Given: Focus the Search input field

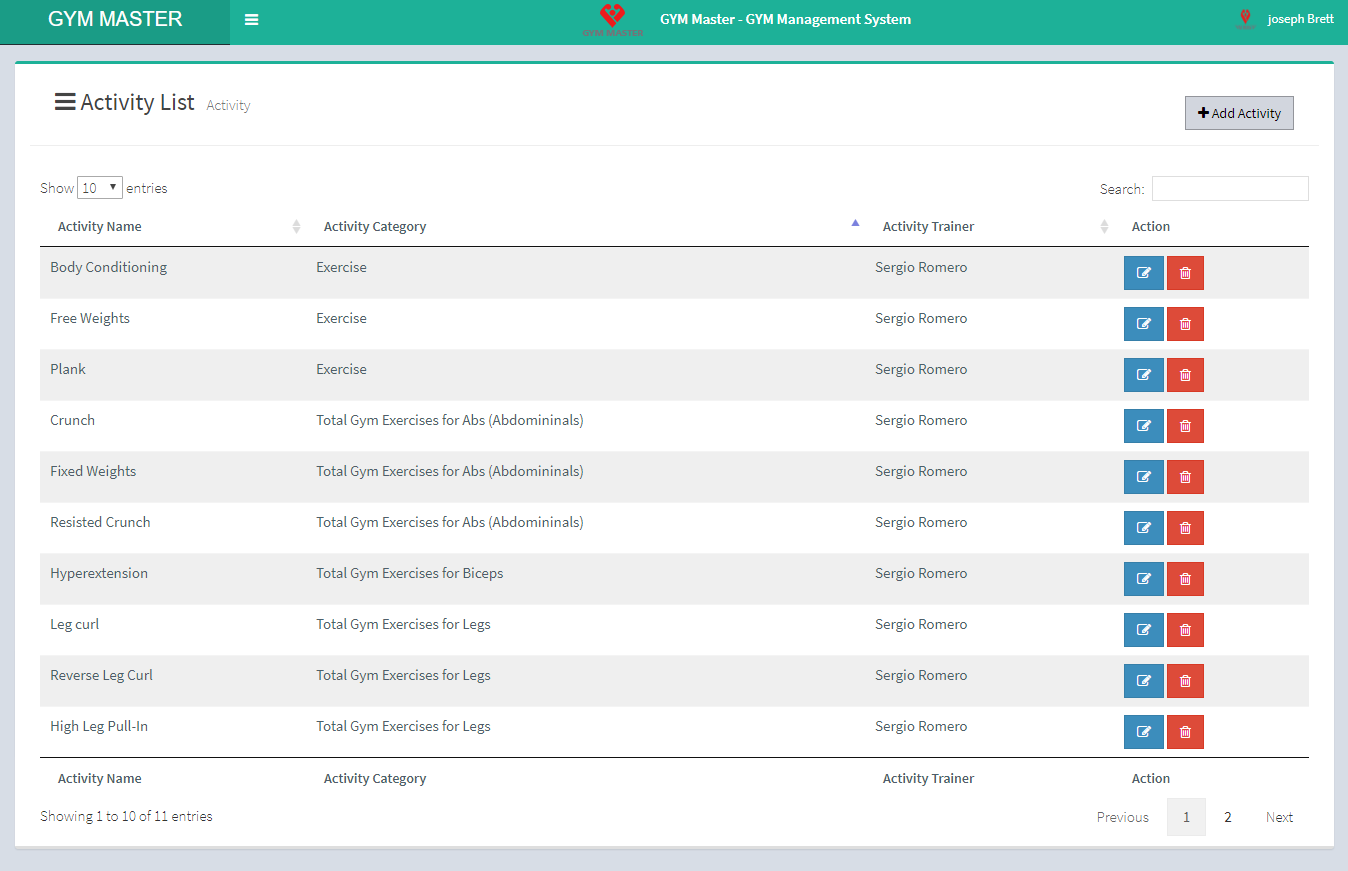Looking at the screenshot, I should tap(1229, 188).
